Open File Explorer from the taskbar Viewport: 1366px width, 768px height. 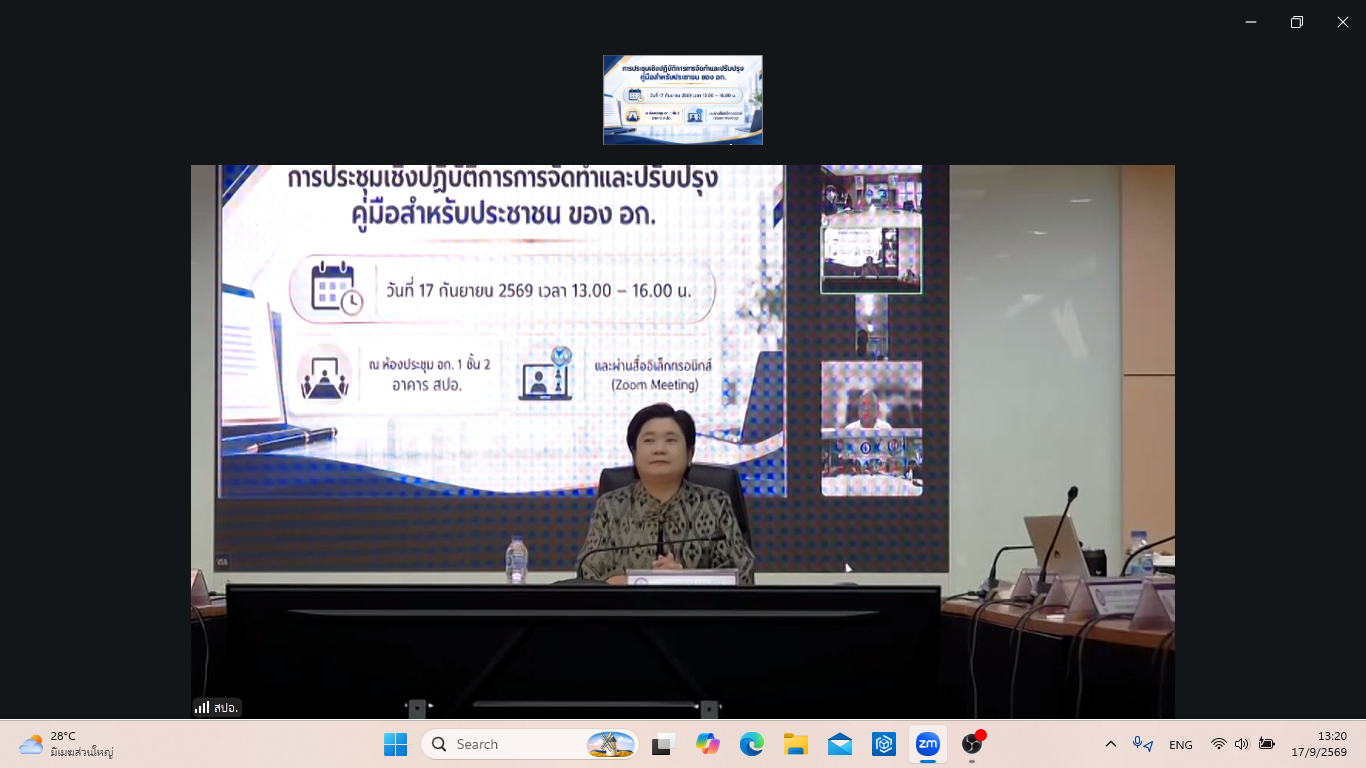[x=796, y=744]
